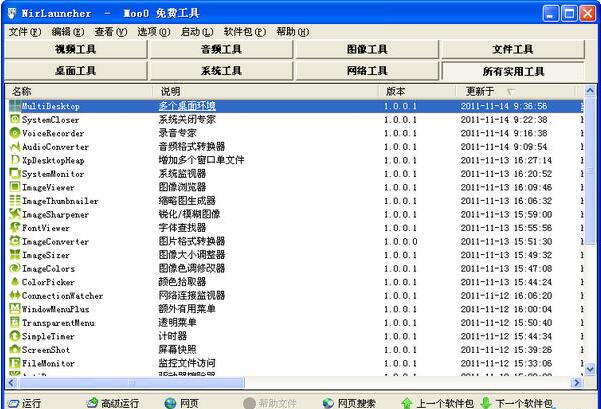Open the 选项(O) menu
This screenshot has height=409, width=601.
pyautogui.click(x=153, y=32)
